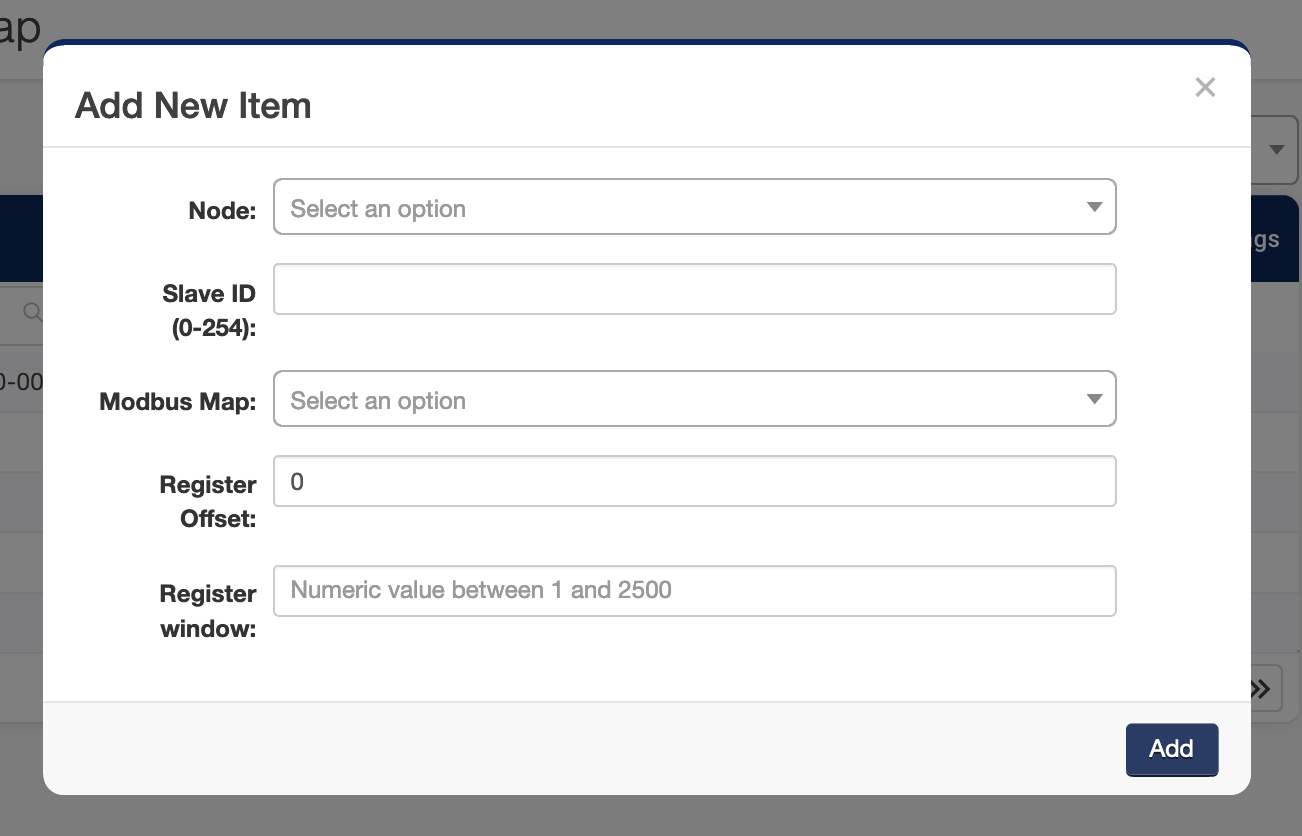Click inside the Slave ID field
Viewport: 1302px width, 836px height.
695,289
